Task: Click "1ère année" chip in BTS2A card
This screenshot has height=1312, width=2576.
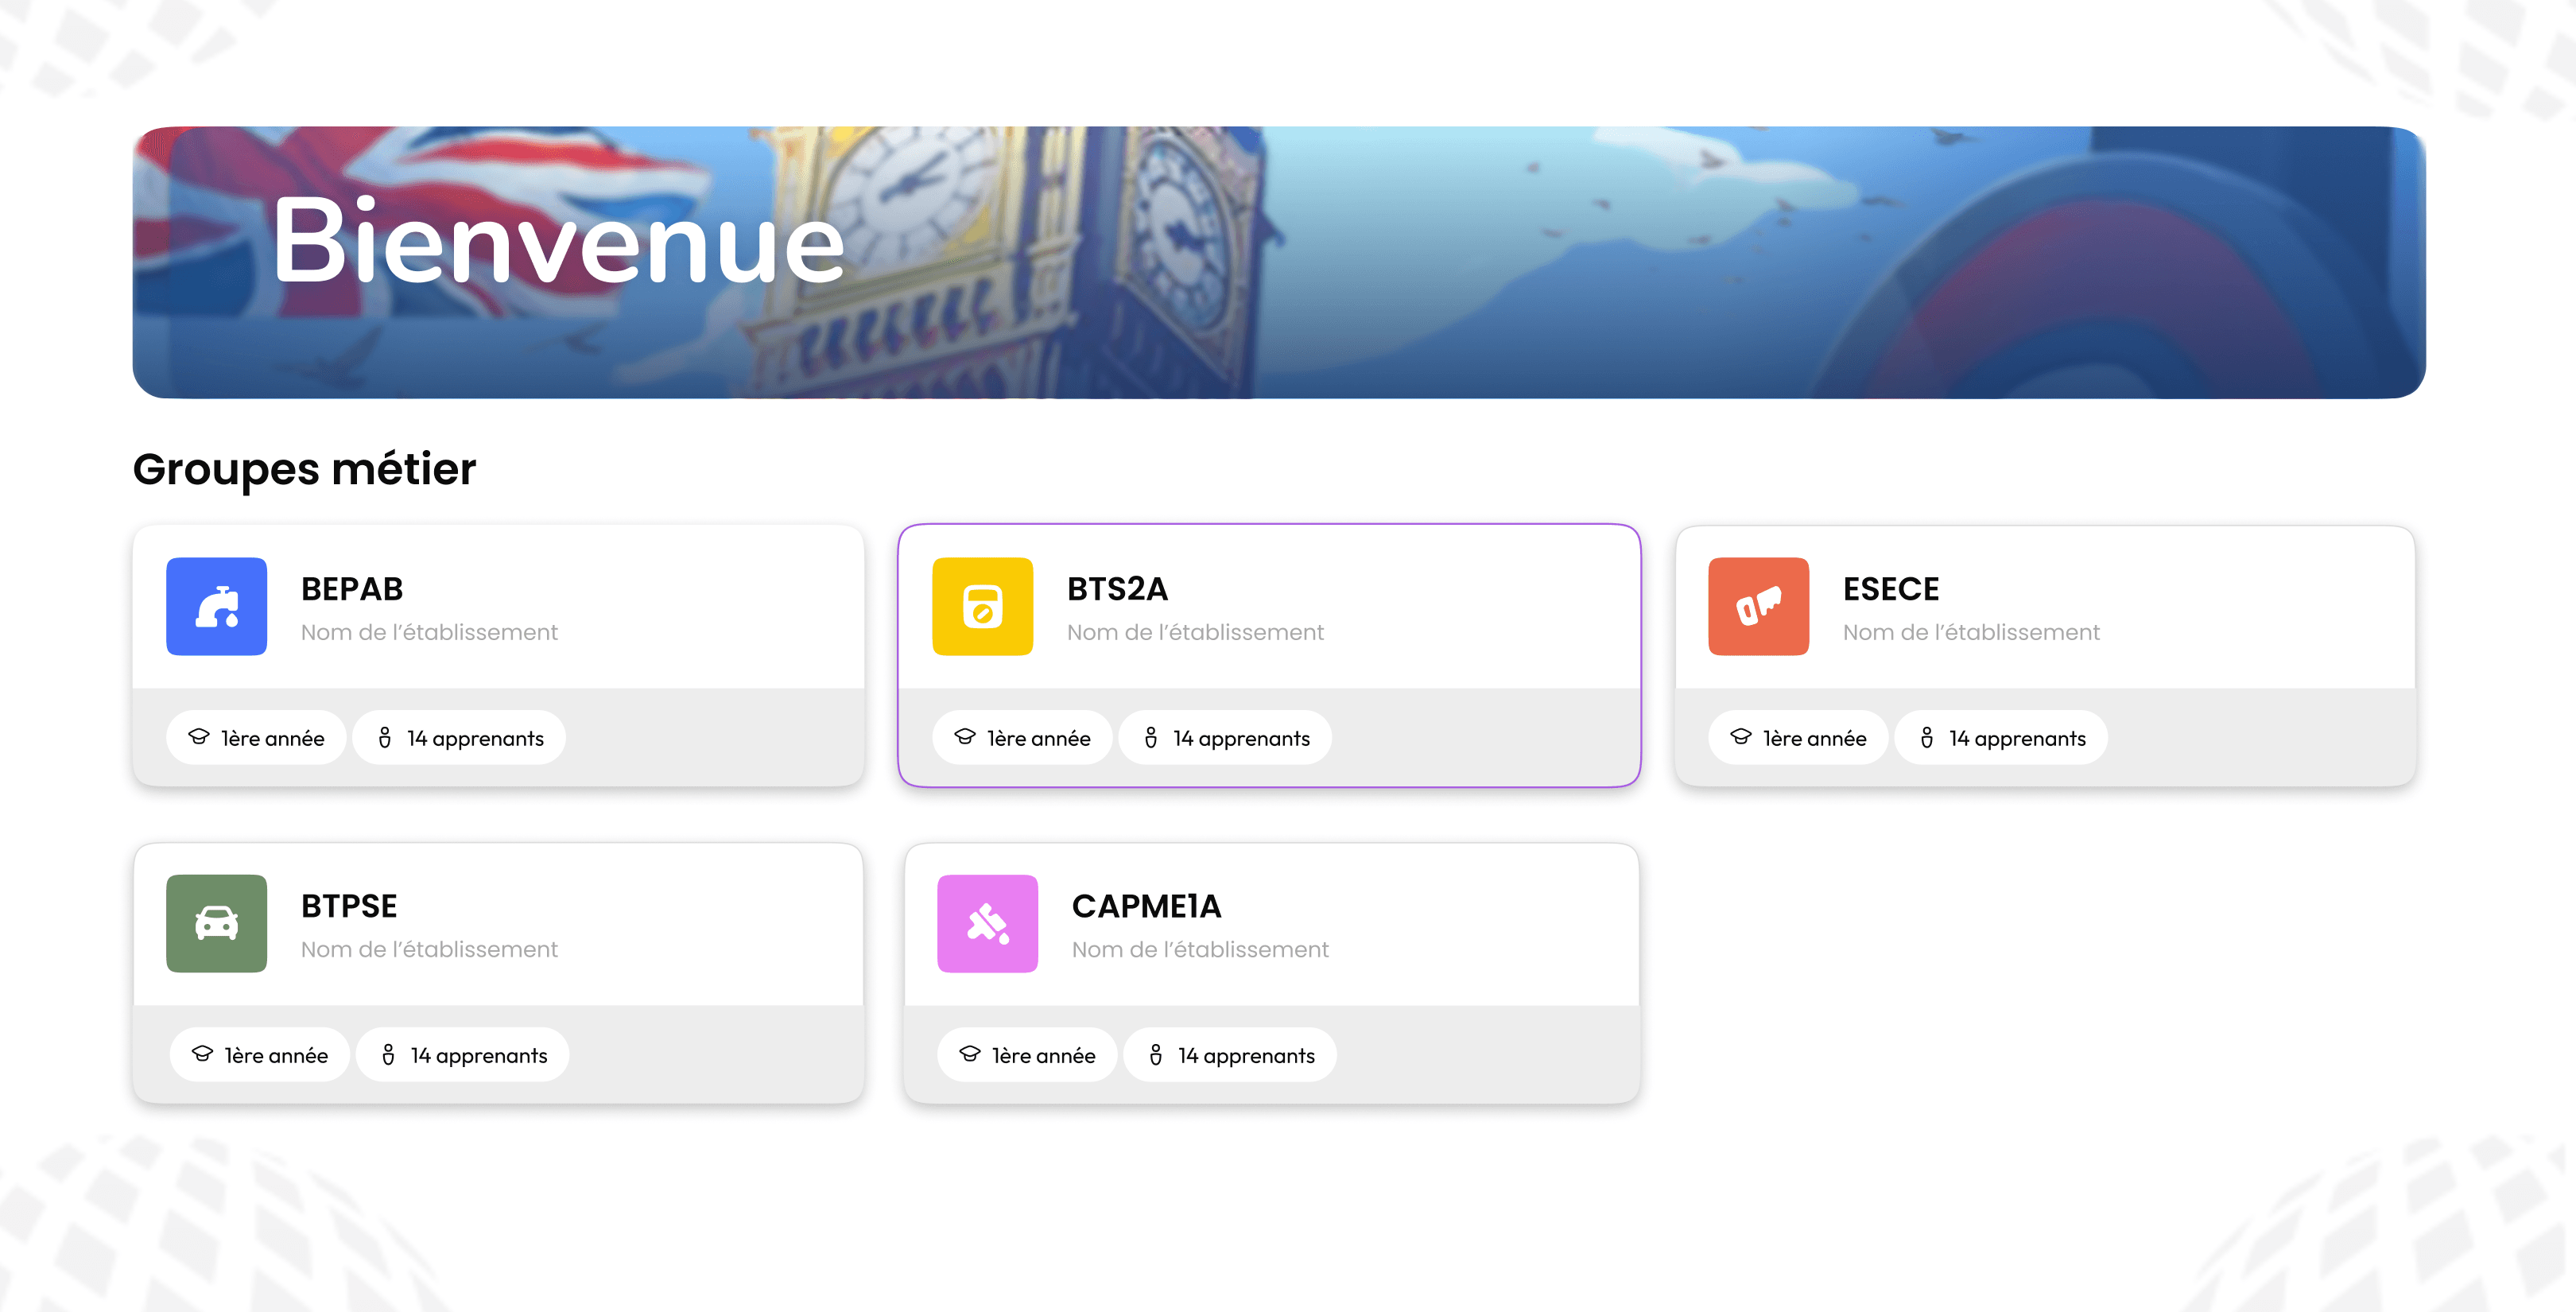Action: (x=1022, y=738)
